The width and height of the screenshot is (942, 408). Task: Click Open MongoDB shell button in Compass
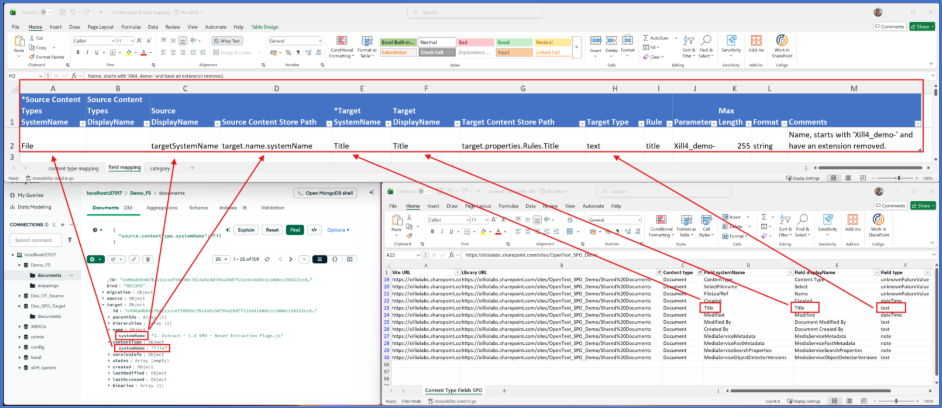(x=325, y=193)
